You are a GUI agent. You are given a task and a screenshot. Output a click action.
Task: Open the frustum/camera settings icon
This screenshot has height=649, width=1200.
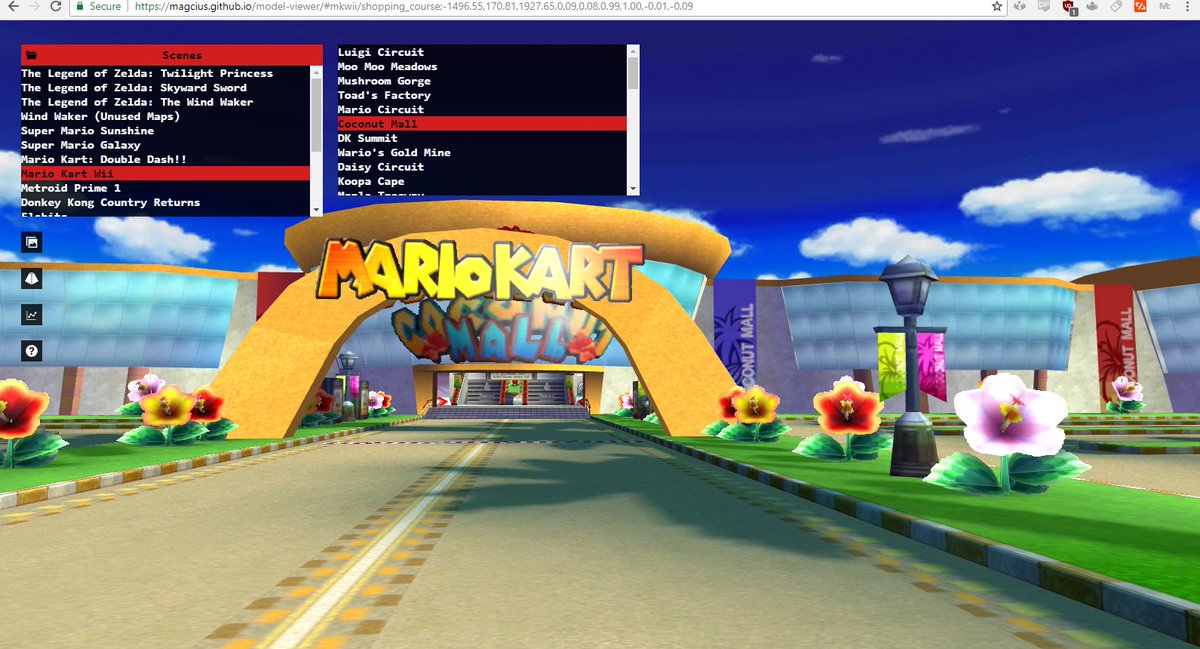tap(32, 278)
